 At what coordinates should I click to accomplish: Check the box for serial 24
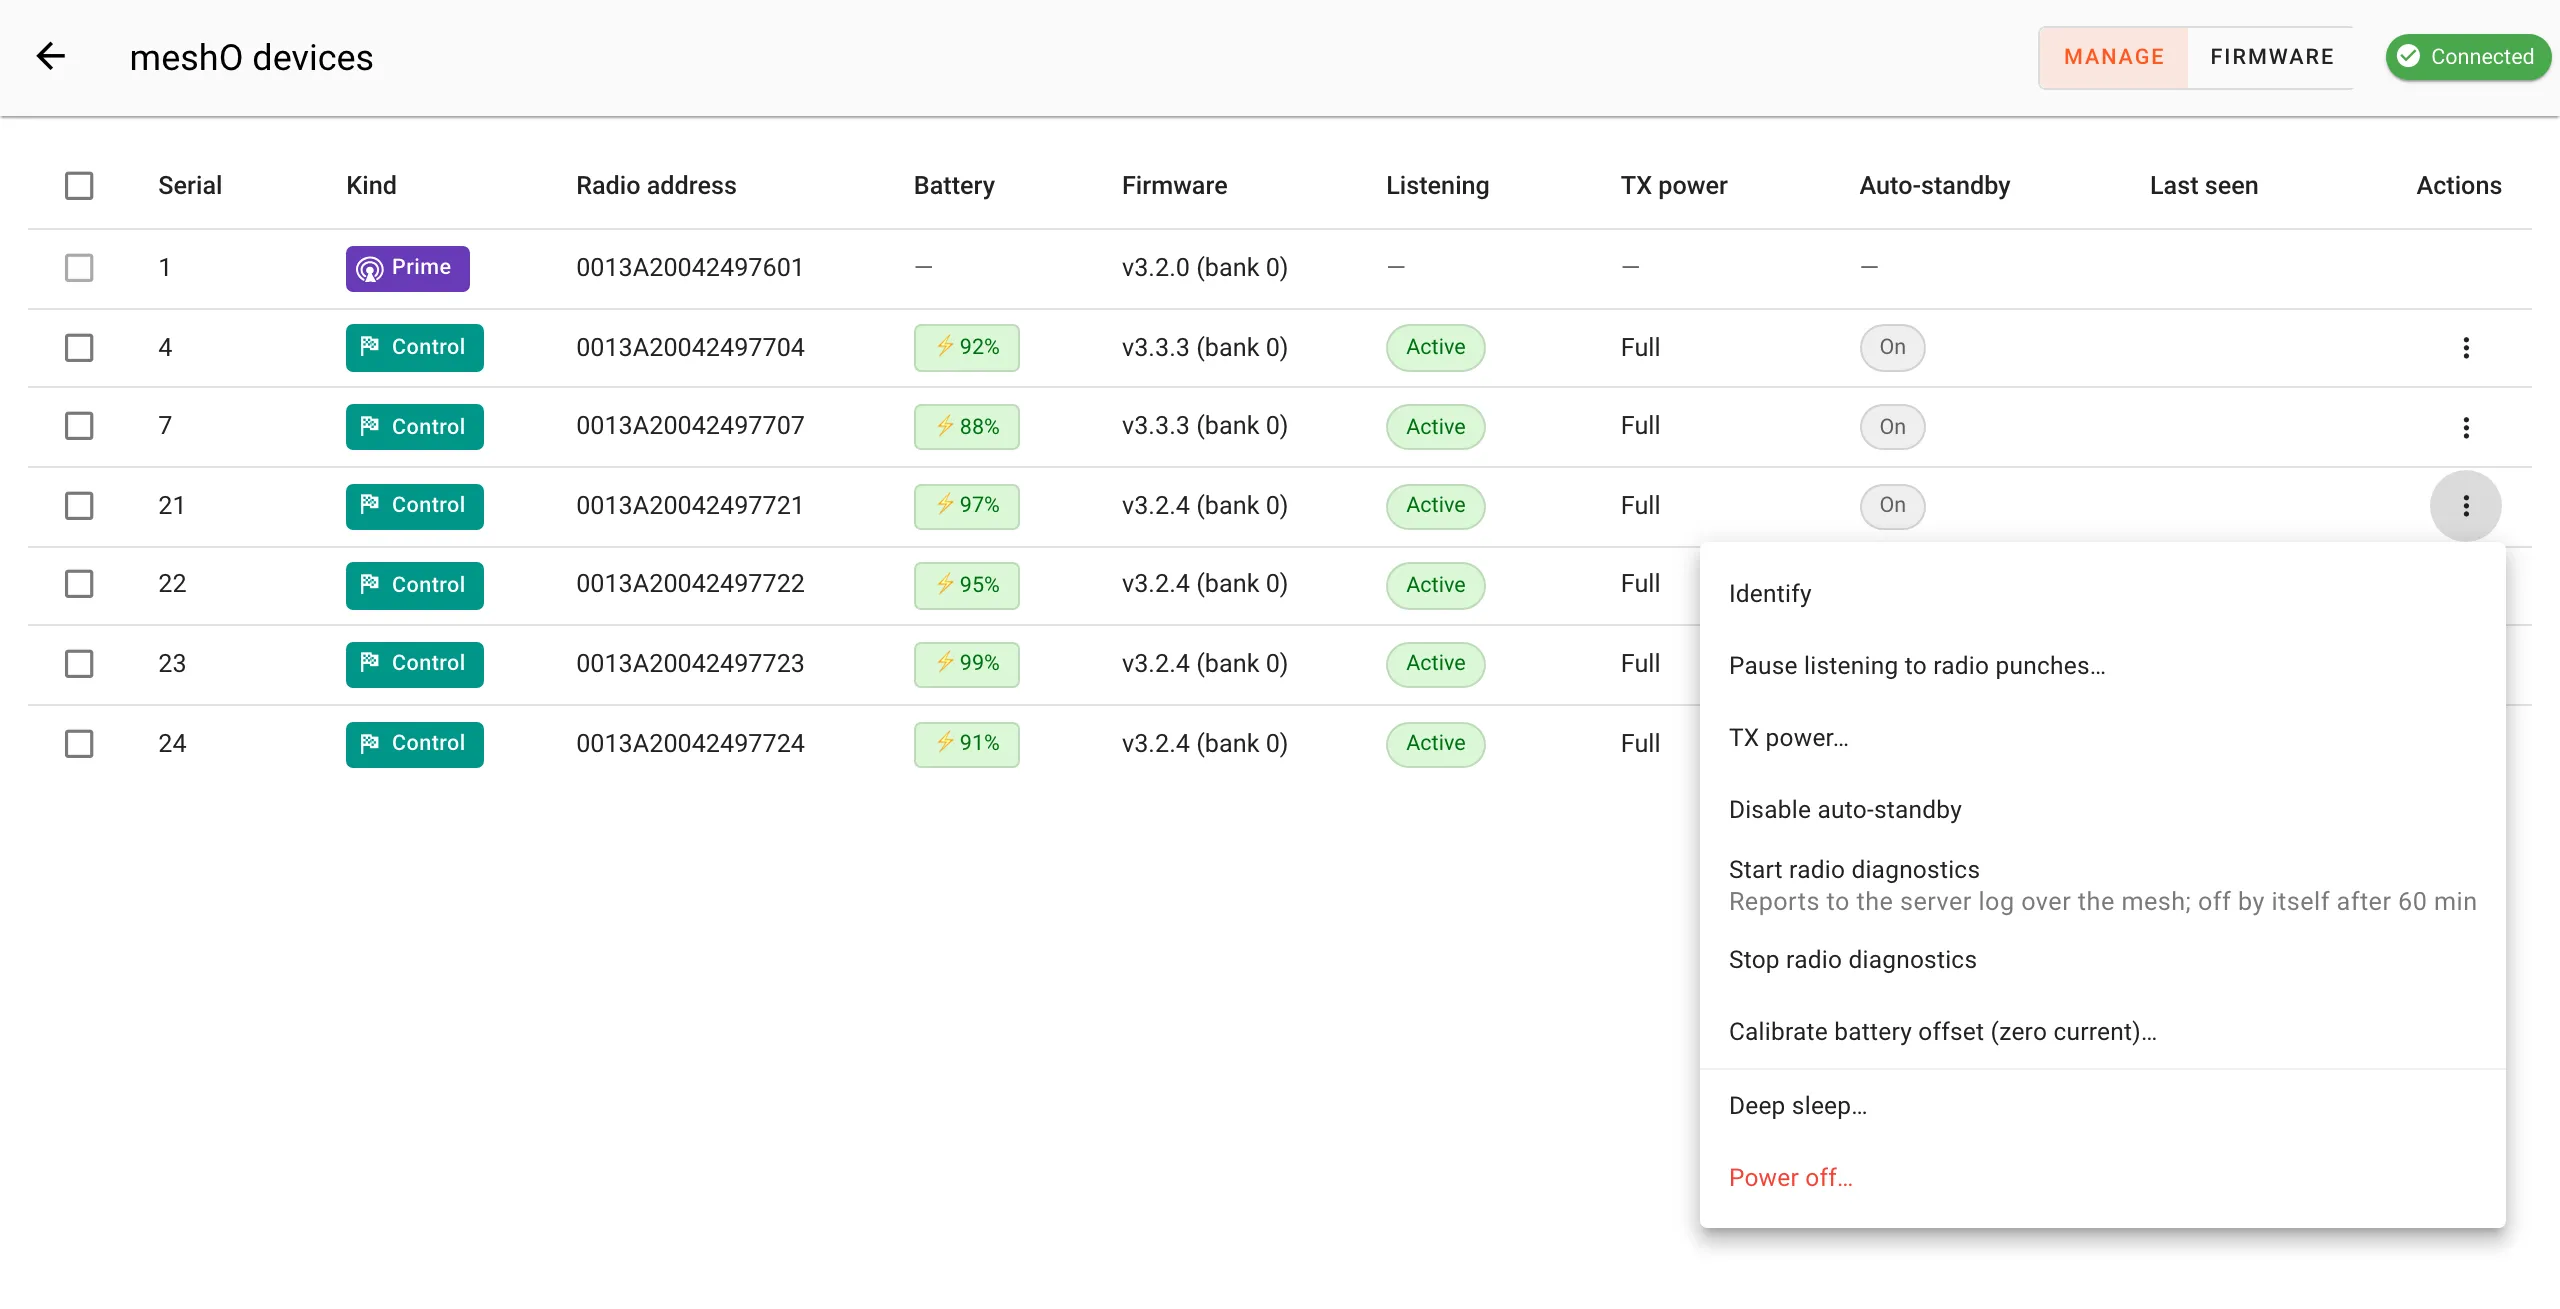pyautogui.click(x=79, y=743)
